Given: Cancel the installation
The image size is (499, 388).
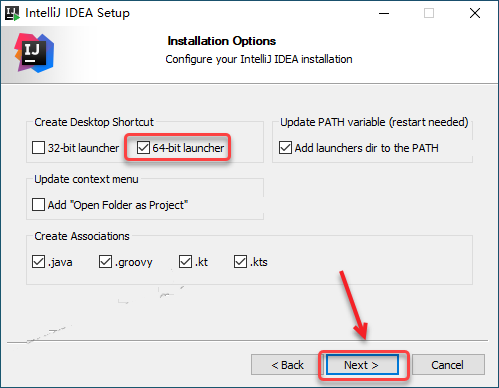Looking at the screenshot, I should (448, 365).
